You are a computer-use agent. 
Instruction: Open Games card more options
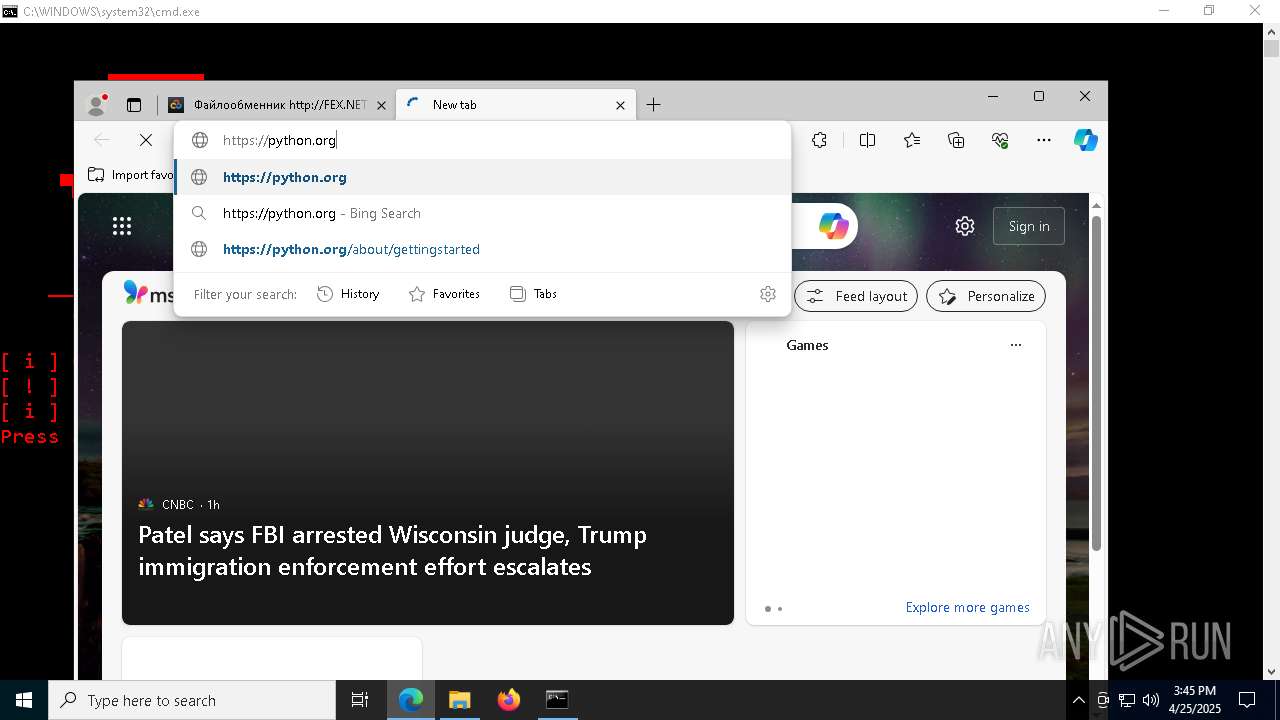(1016, 345)
